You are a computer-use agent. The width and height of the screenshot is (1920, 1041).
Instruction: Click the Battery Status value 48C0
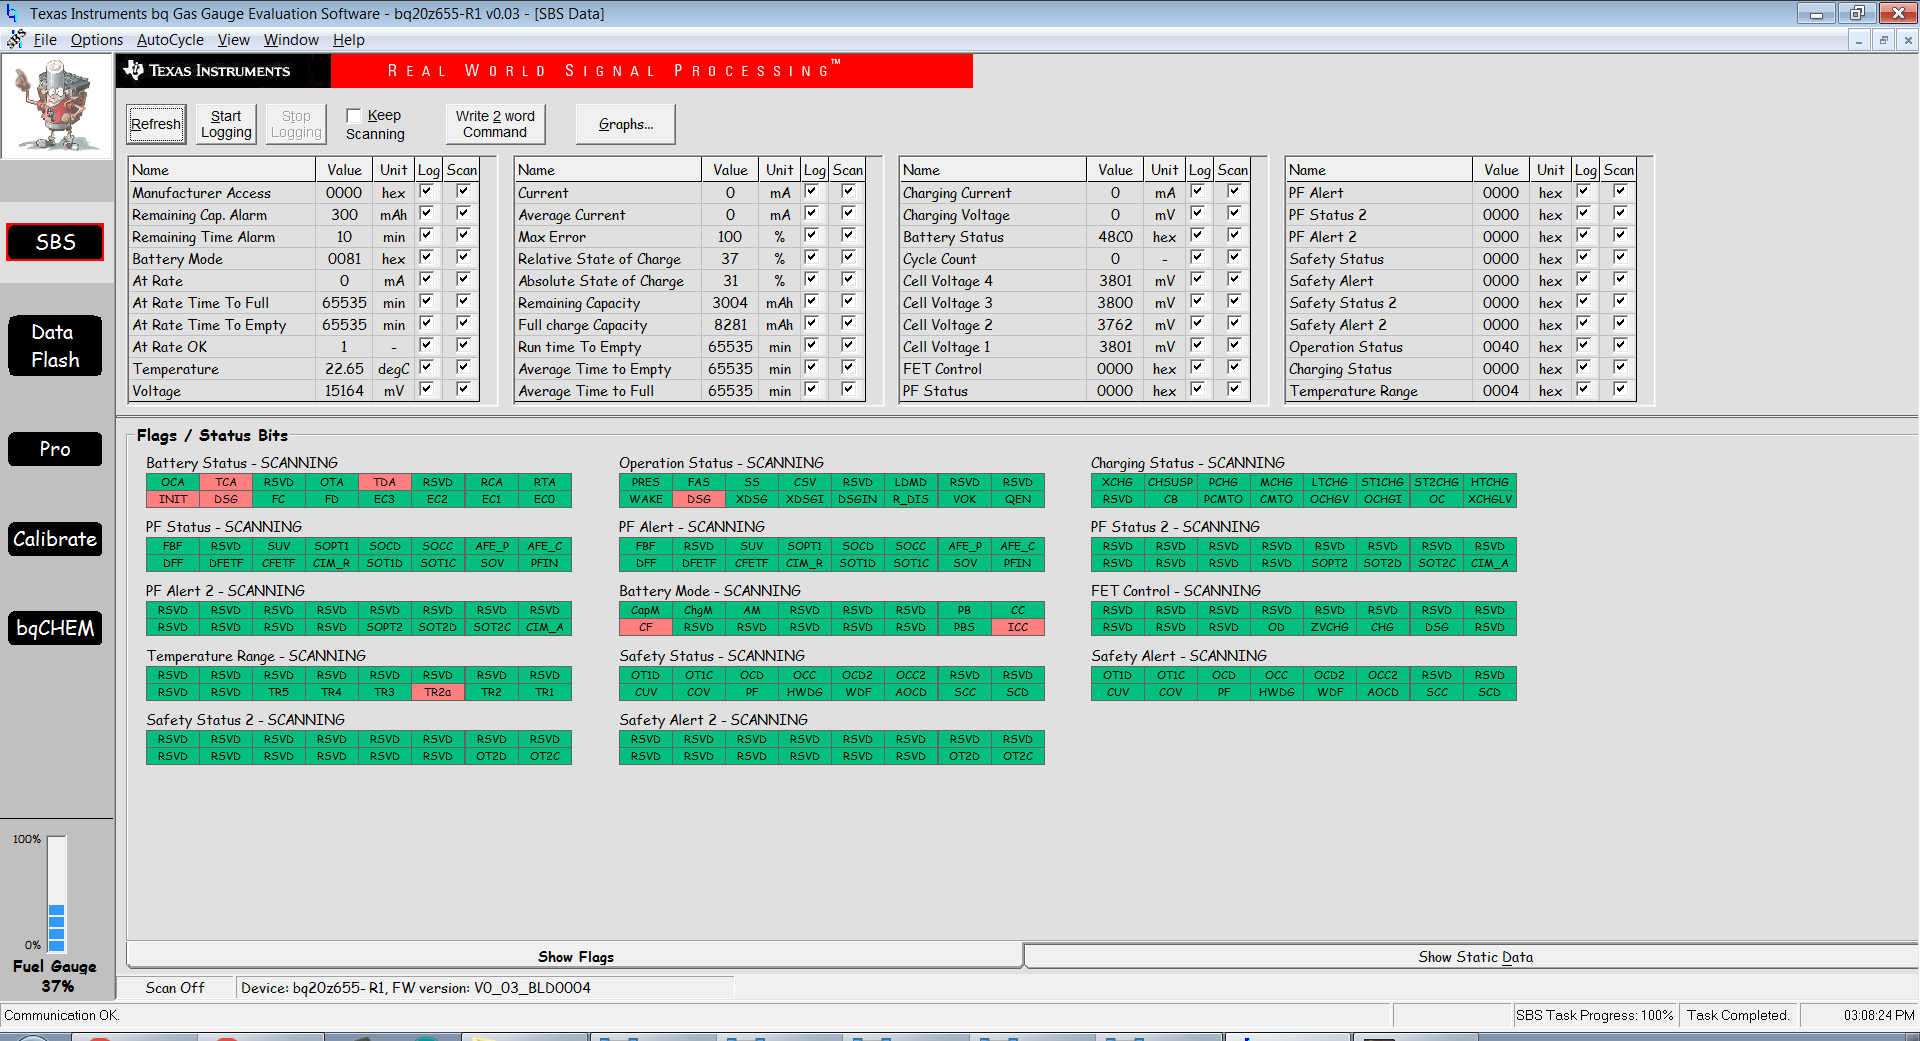[x=1115, y=237]
